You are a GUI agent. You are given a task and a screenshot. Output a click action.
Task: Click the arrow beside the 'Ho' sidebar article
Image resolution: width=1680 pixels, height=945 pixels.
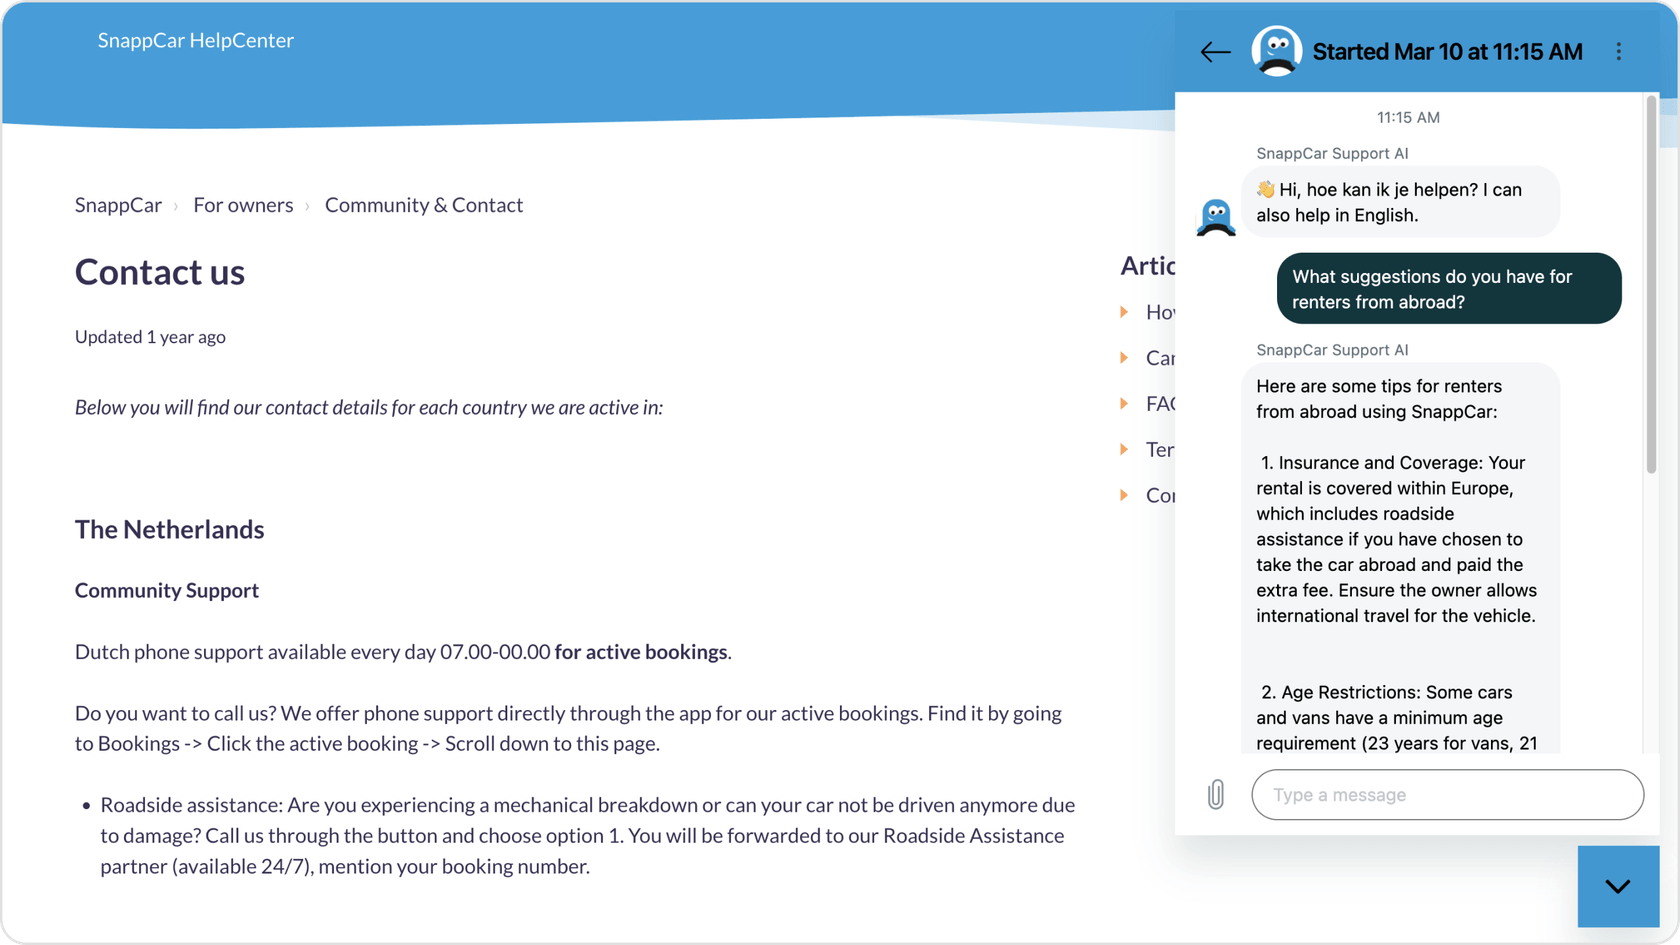point(1125,312)
